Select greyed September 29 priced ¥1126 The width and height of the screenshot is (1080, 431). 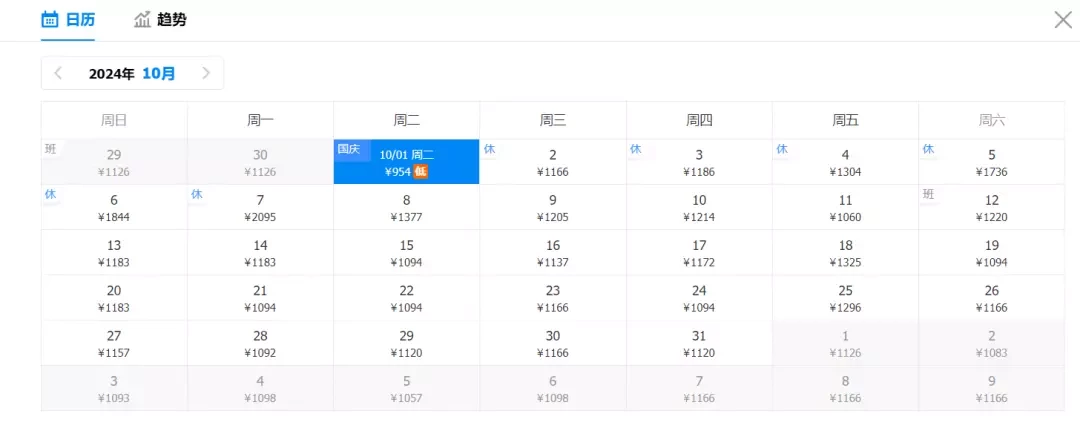[114, 162]
